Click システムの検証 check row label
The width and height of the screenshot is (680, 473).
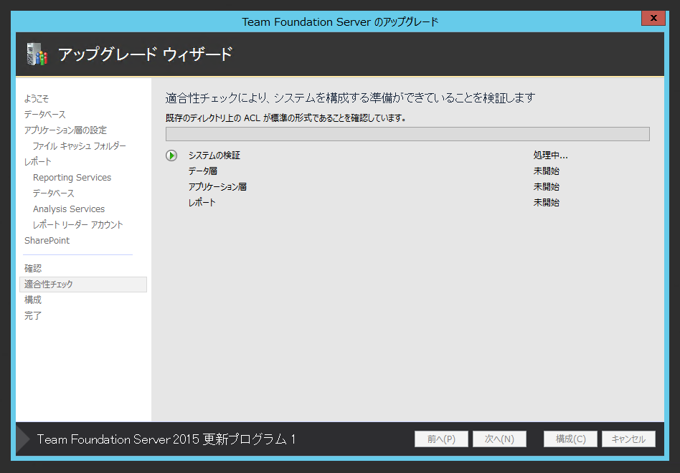pos(214,155)
